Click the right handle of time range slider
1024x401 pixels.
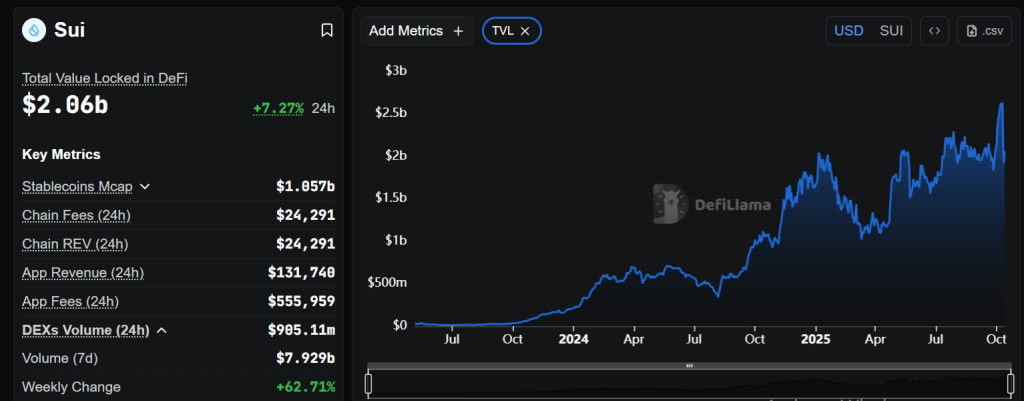pyautogui.click(x=1011, y=383)
